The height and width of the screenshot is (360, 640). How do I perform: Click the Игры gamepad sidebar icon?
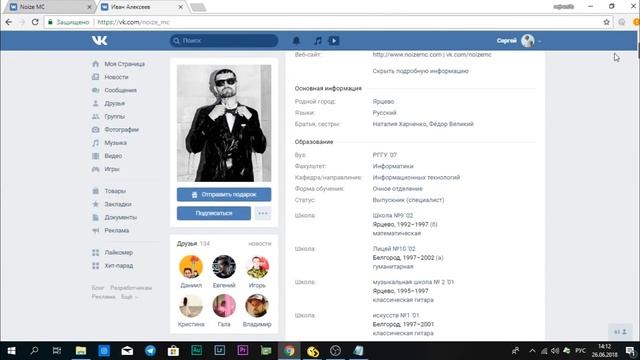click(96, 169)
